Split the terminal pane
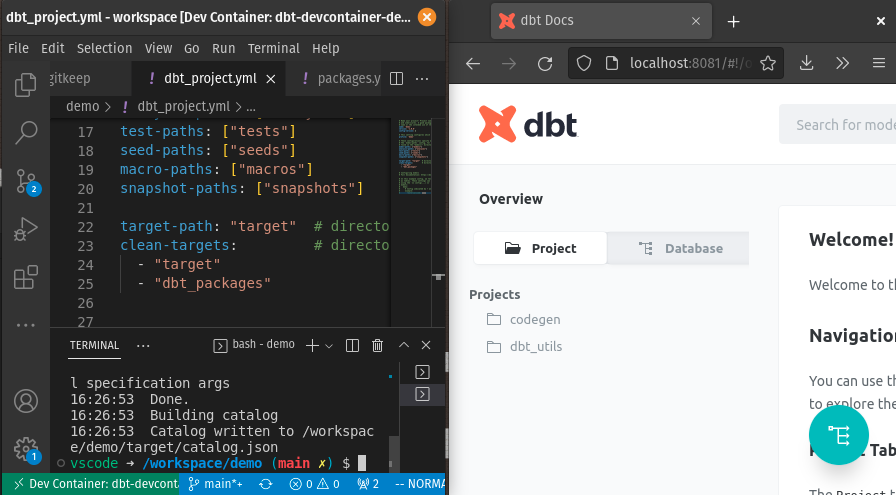 (x=353, y=345)
